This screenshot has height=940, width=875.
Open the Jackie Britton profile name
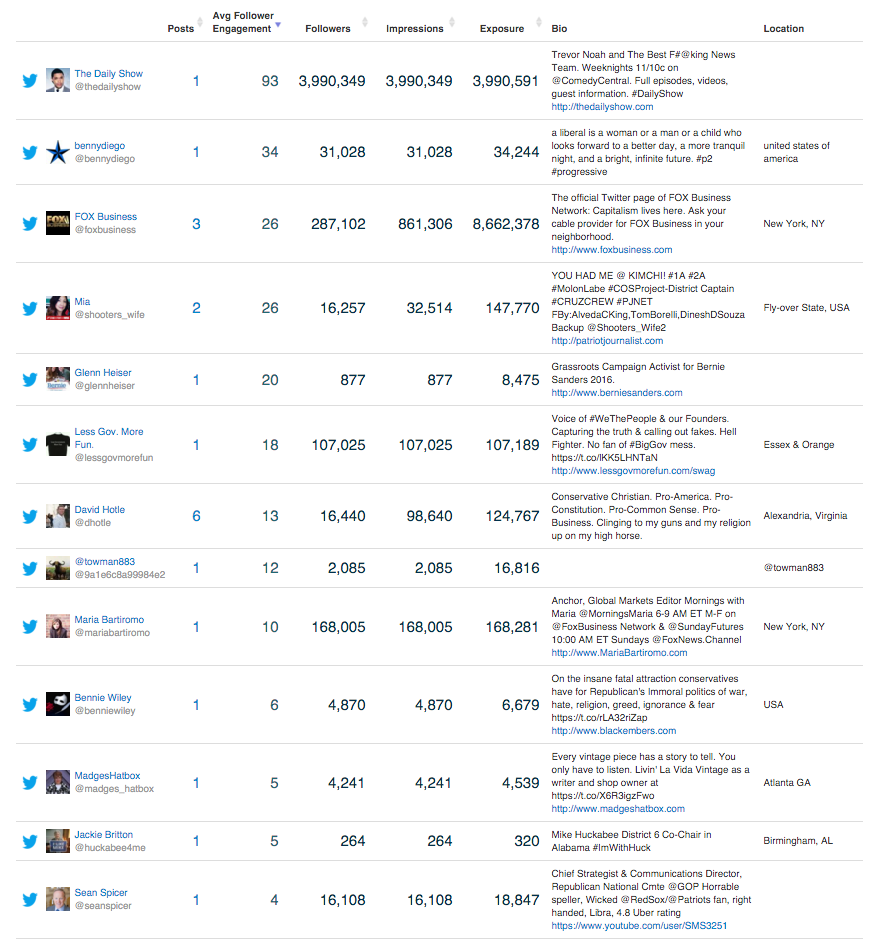coord(104,834)
